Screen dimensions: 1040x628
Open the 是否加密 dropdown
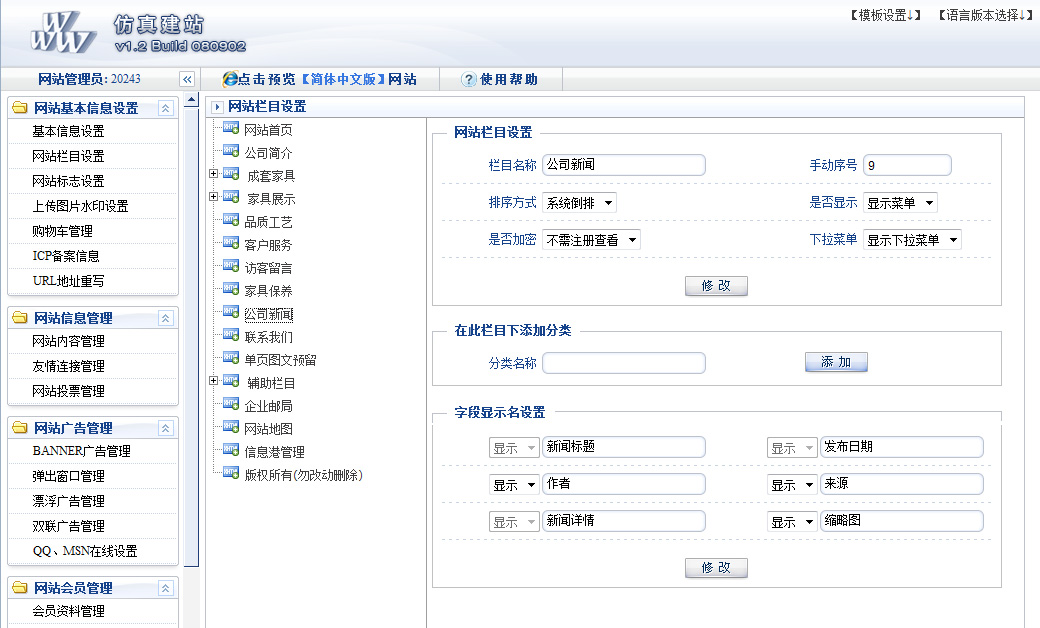click(x=591, y=240)
